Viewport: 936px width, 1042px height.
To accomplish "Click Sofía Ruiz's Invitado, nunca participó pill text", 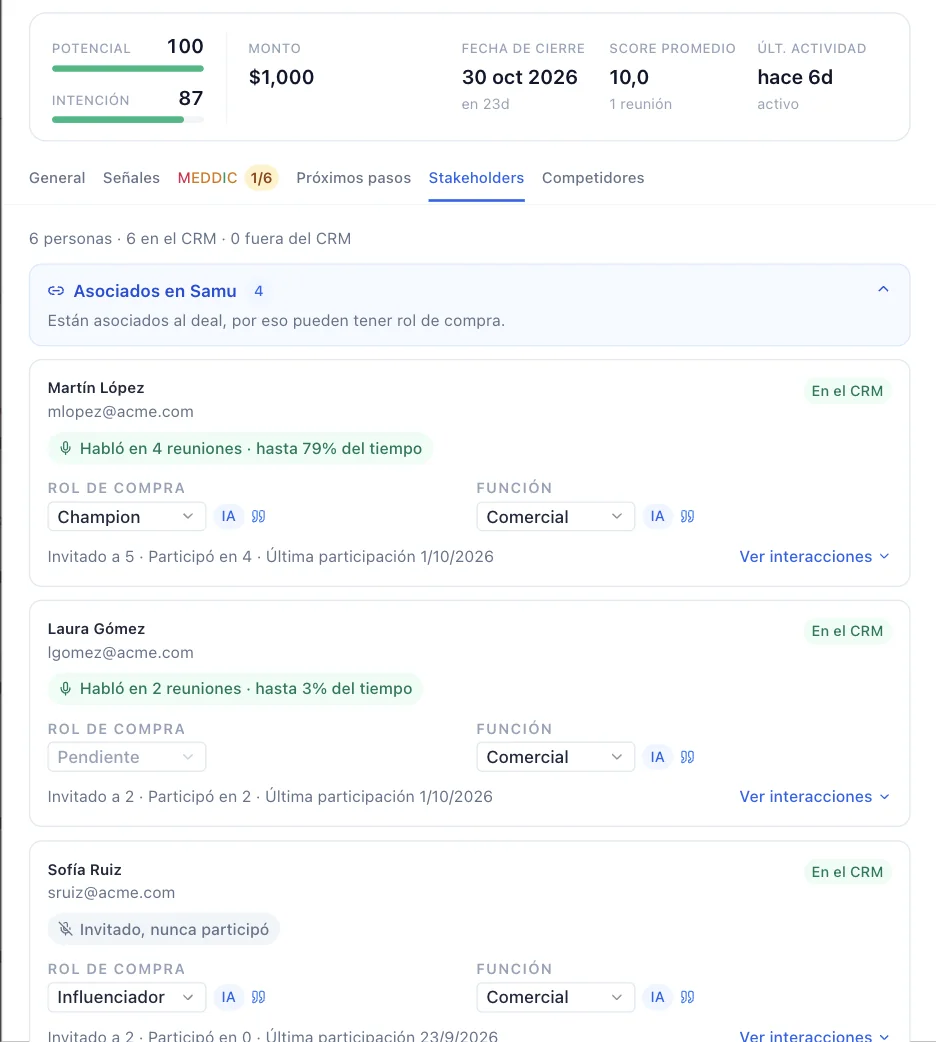I will point(174,929).
